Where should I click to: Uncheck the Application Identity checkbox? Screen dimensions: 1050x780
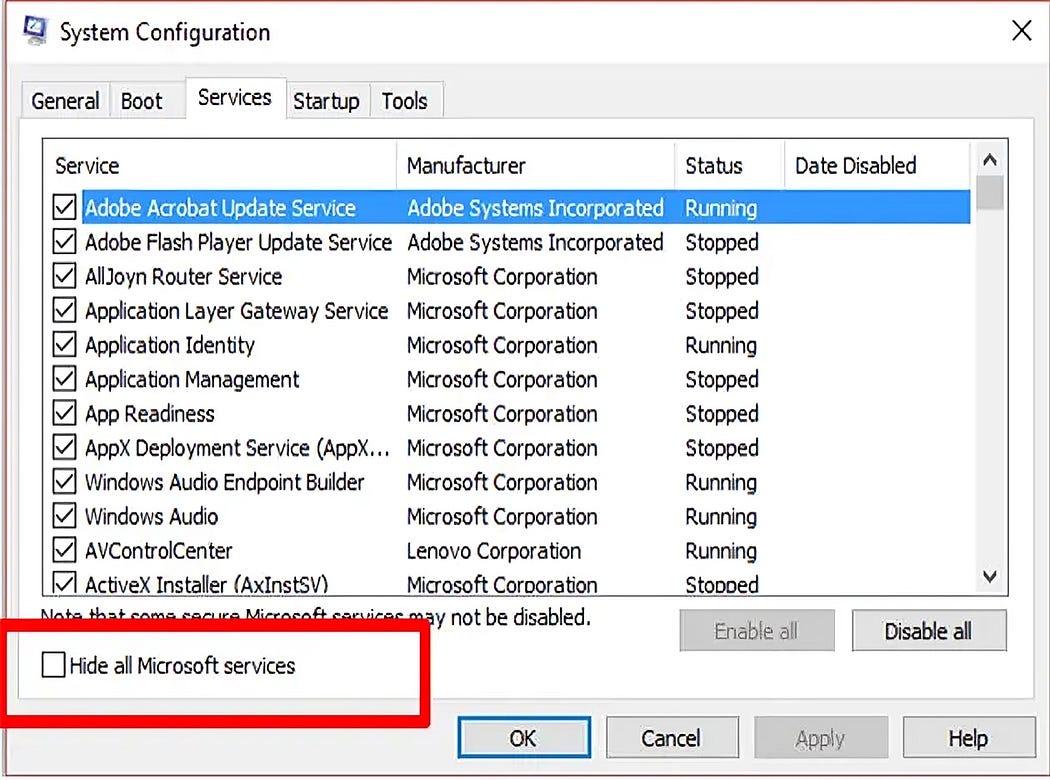(x=64, y=344)
